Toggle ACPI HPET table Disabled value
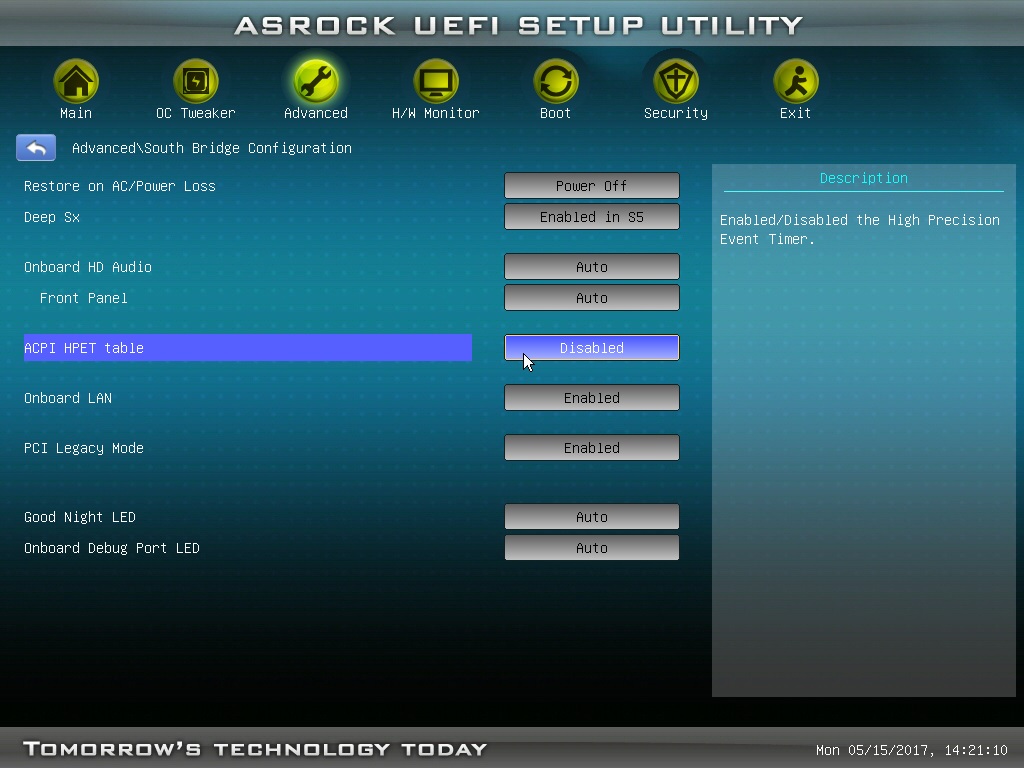The width and height of the screenshot is (1024, 768). point(592,347)
